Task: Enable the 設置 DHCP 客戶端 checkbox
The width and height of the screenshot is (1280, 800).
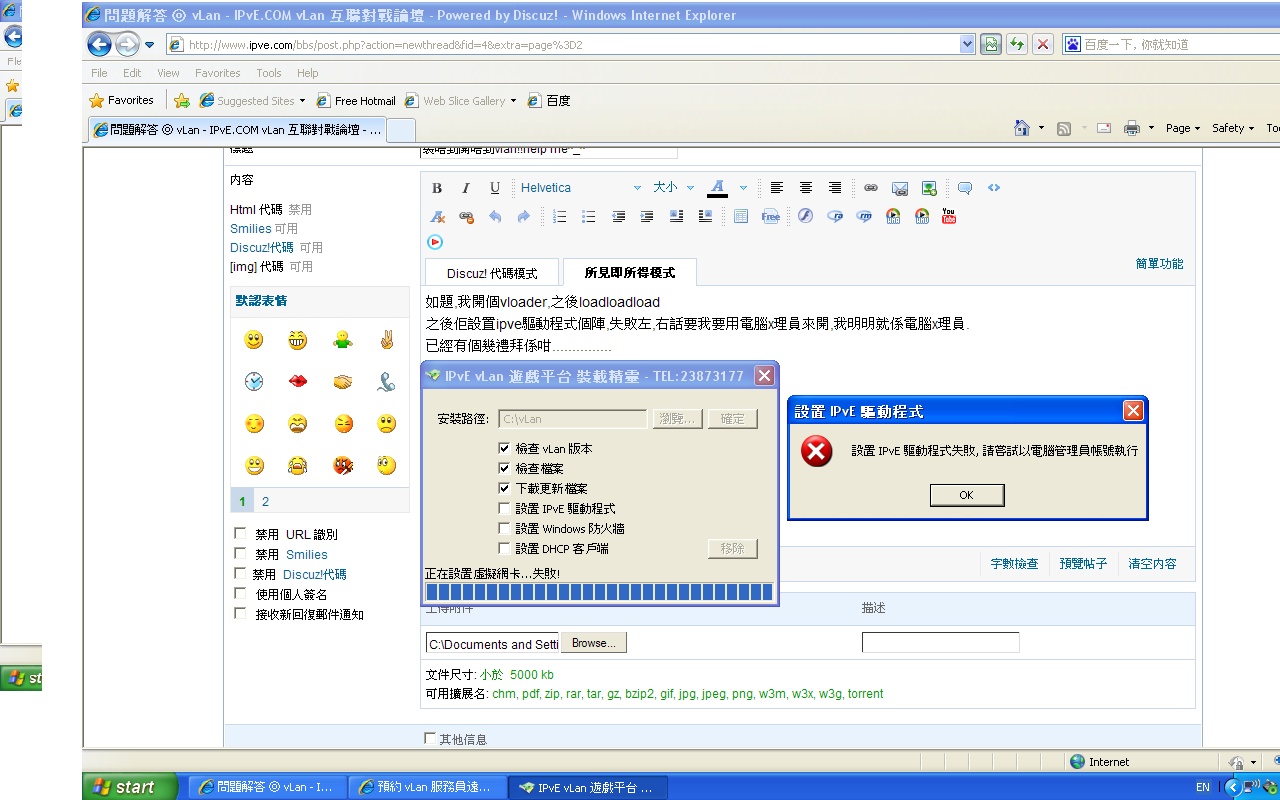Action: (505, 549)
